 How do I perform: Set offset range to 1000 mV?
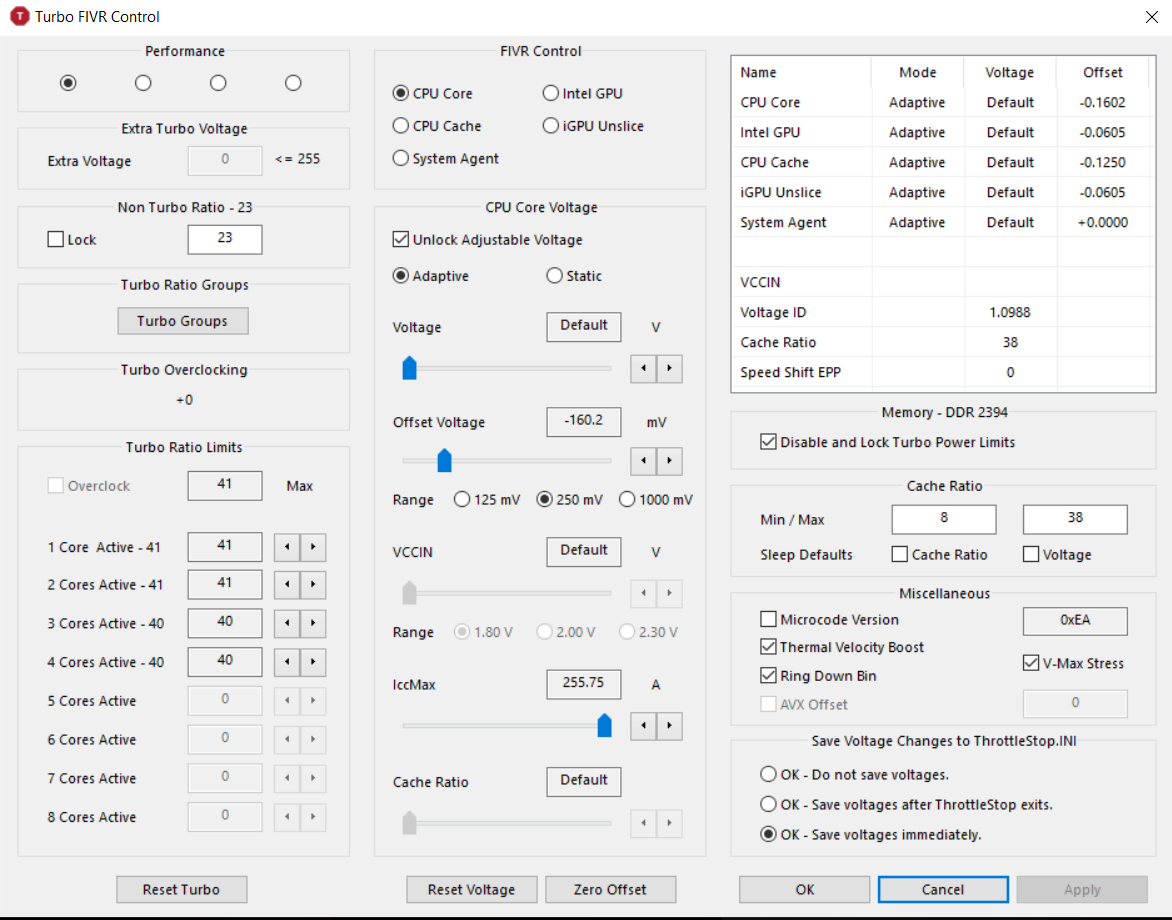point(656,499)
